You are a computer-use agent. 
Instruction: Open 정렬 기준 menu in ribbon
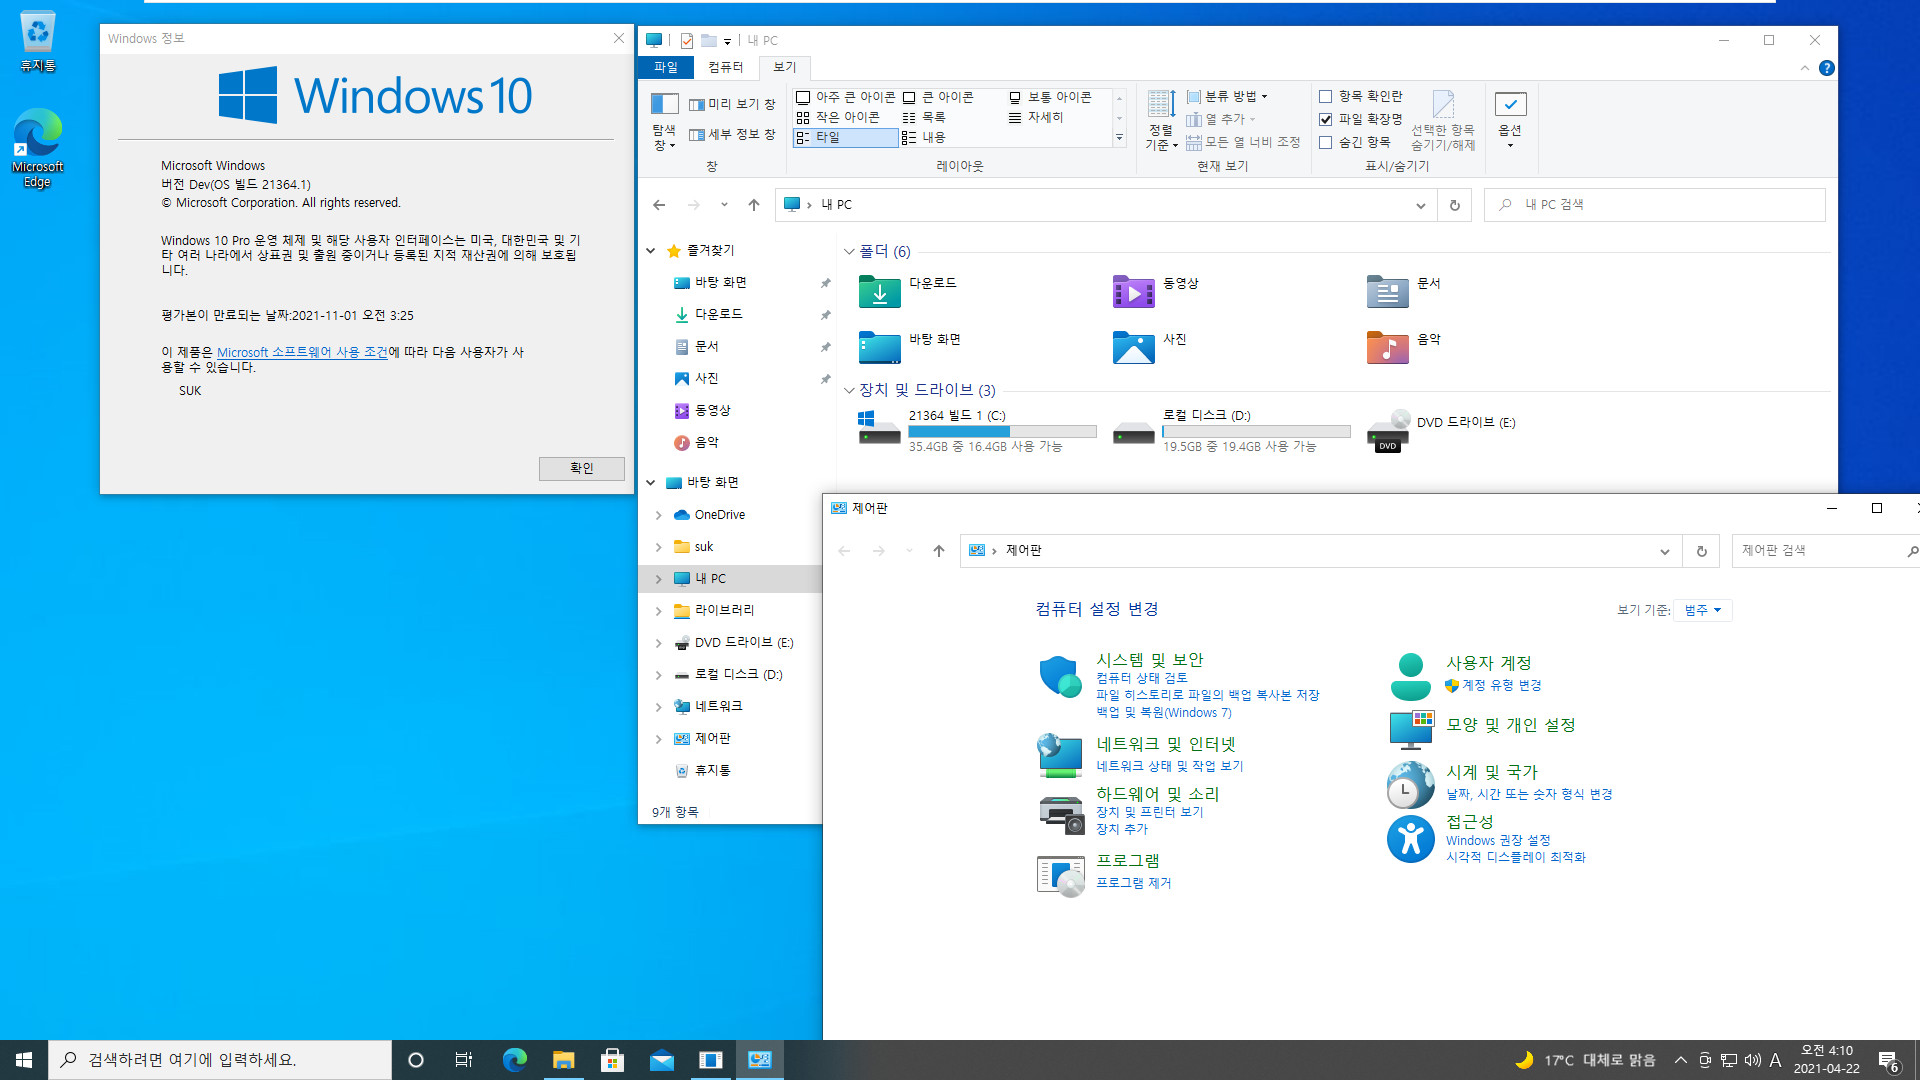(1161, 121)
